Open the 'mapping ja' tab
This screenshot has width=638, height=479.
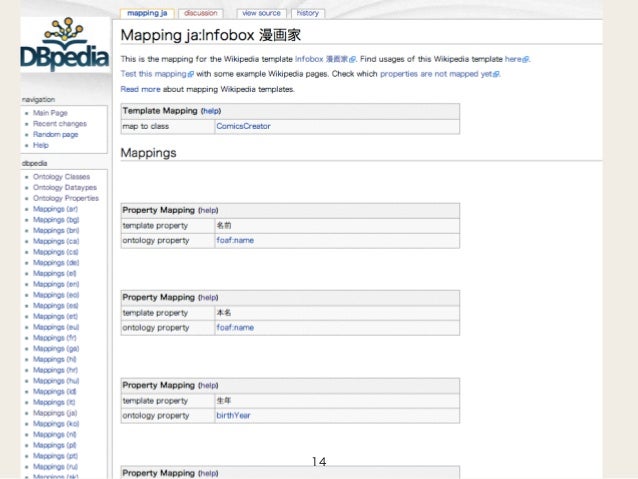(147, 13)
